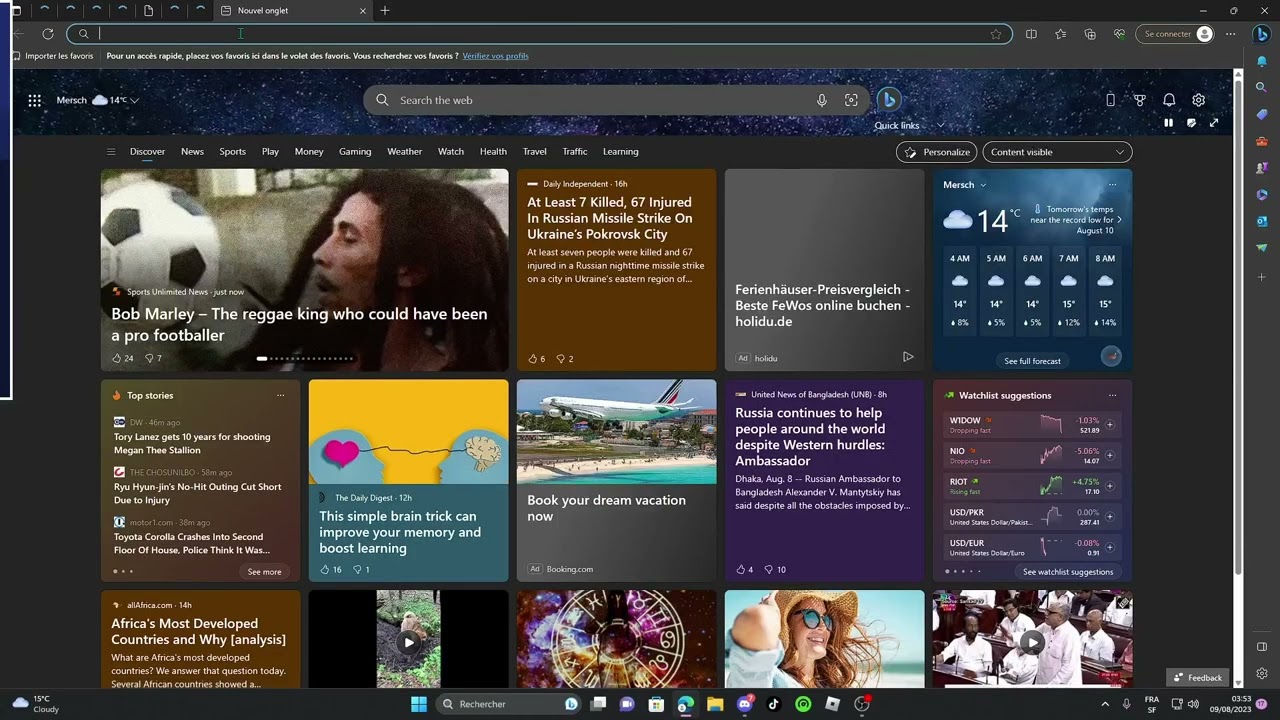Screen dimensions: 1280x720
Task: Open the split screen view icon
Action: (x=1031, y=34)
